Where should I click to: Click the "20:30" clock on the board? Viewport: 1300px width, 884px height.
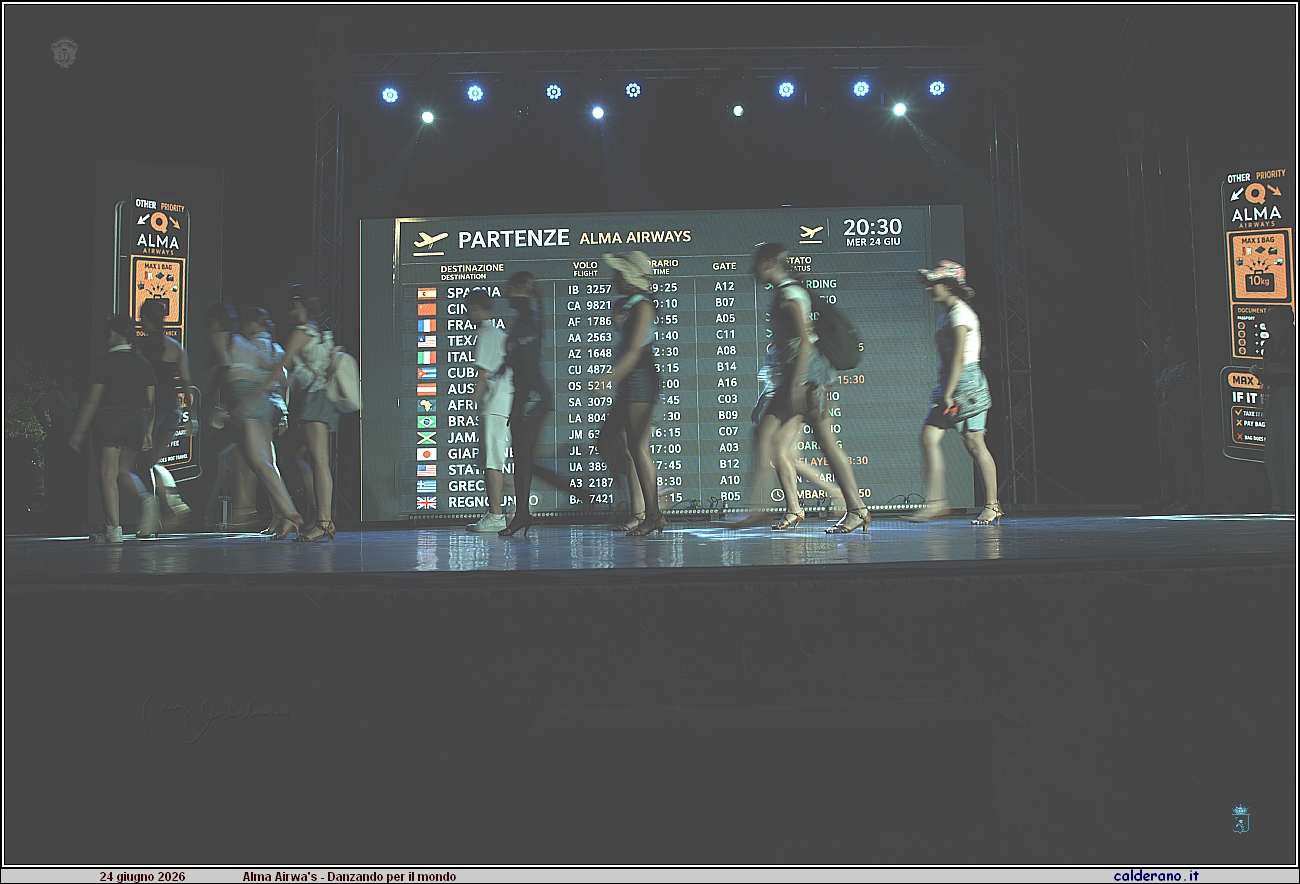pos(872,227)
